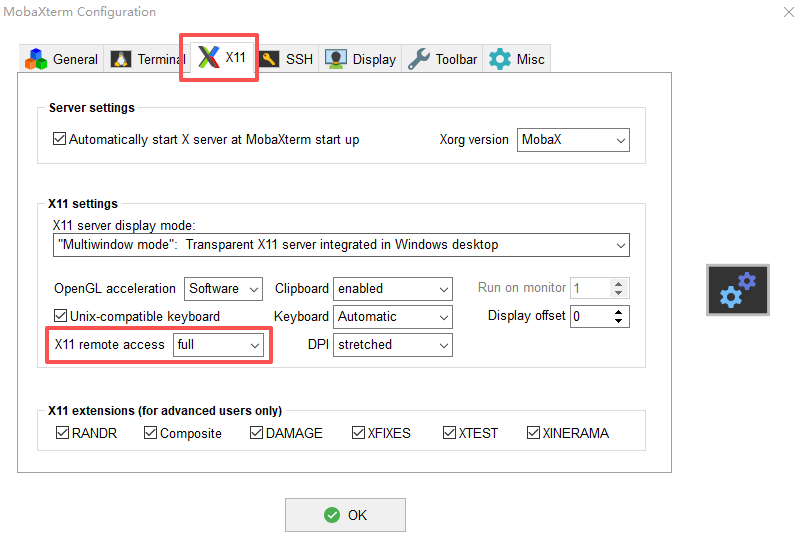The image size is (803, 554).
Task: Click the dark settings gears icon
Action: (738, 290)
